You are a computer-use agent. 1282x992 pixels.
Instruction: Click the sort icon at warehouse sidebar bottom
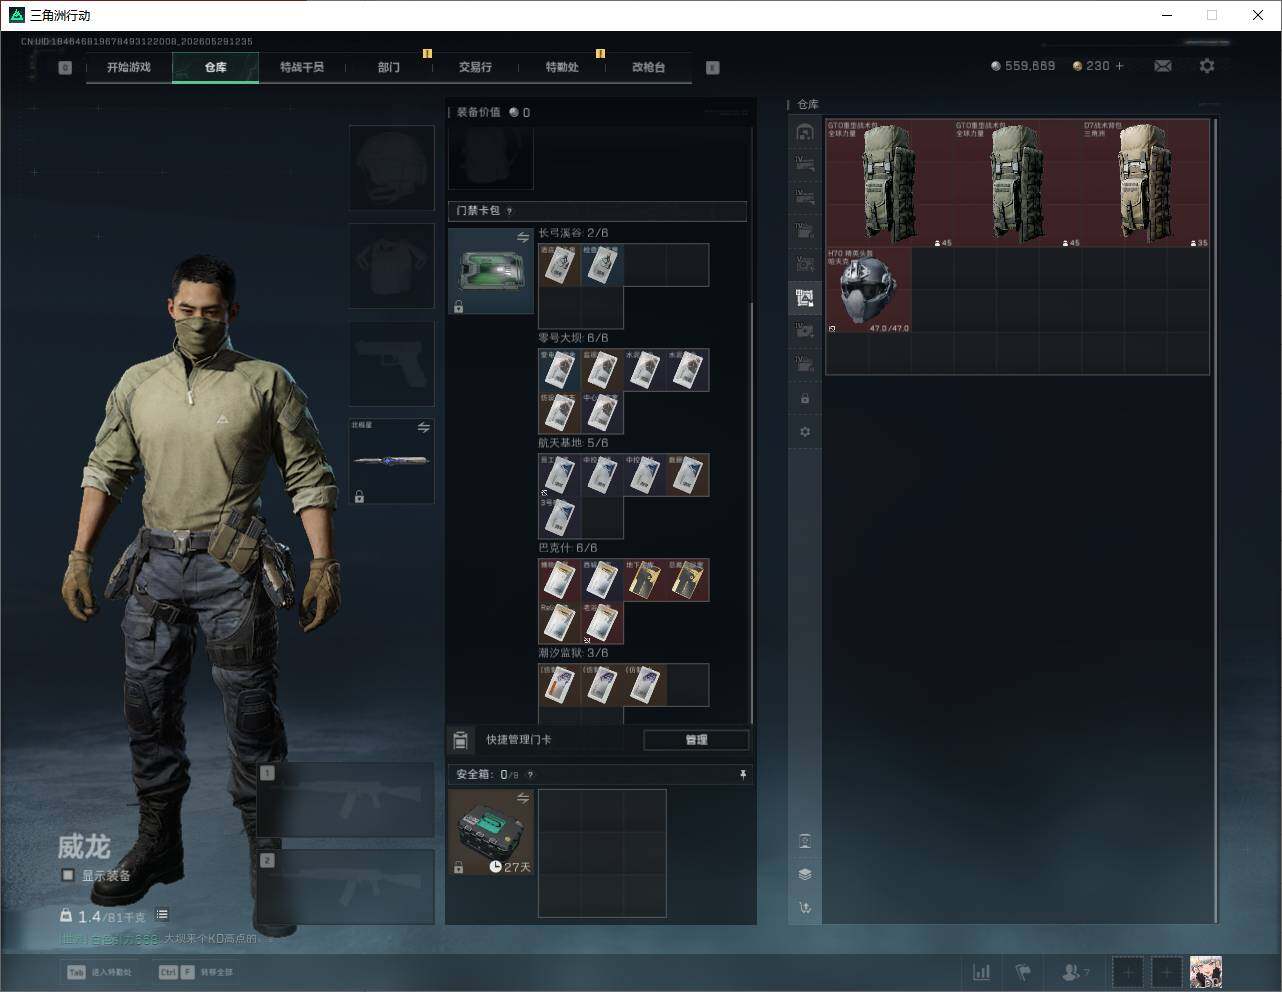pyautogui.click(x=805, y=908)
